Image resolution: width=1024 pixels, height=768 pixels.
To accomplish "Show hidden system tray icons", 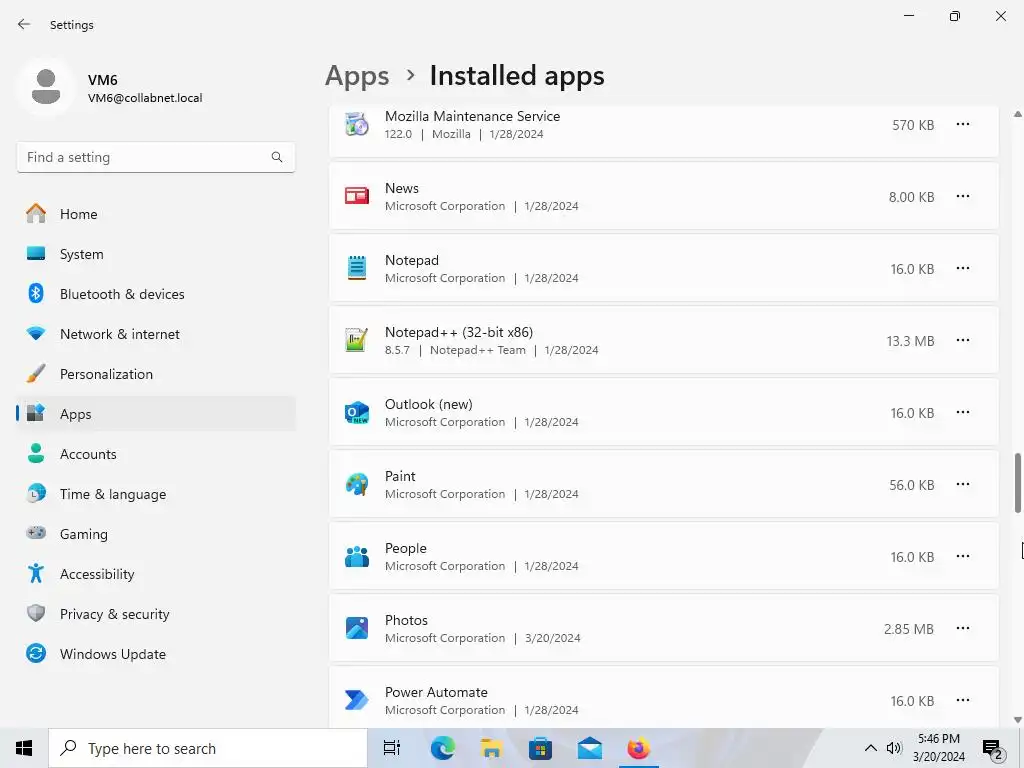I will click(871, 748).
